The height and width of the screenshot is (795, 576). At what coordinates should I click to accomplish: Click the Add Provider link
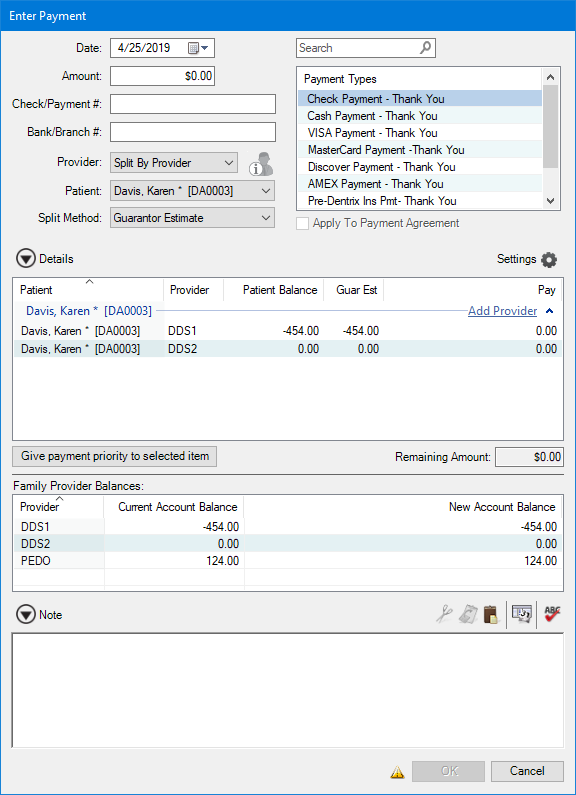point(502,311)
